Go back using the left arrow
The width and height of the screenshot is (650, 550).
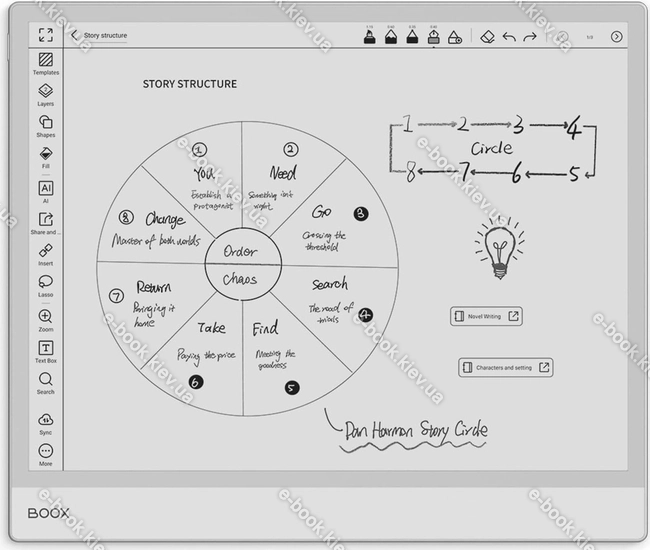(x=74, y=35)
